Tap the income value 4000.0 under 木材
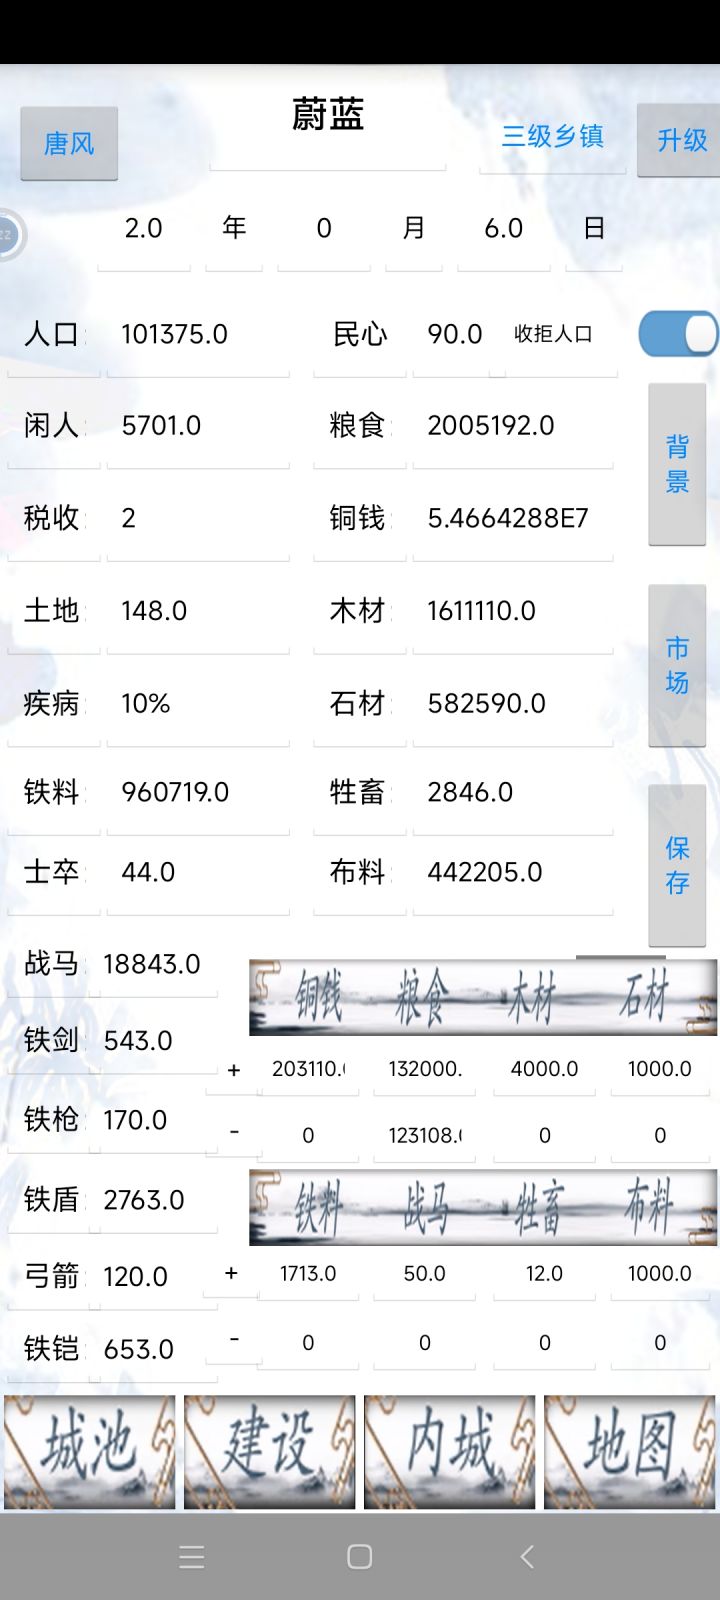 [544, 1069]
